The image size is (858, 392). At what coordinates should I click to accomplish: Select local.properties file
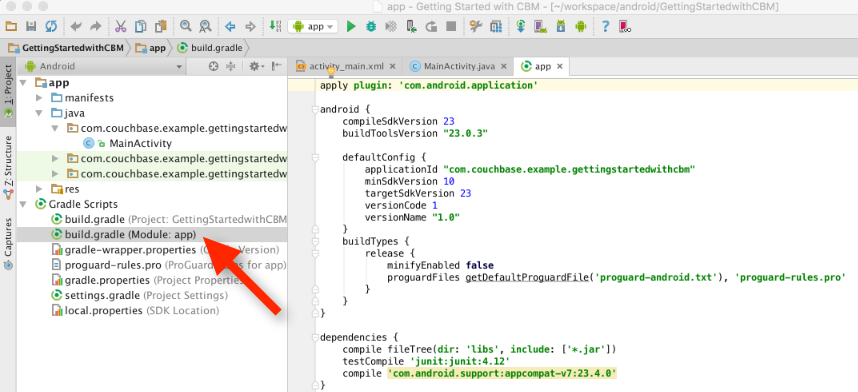(135, 310)
